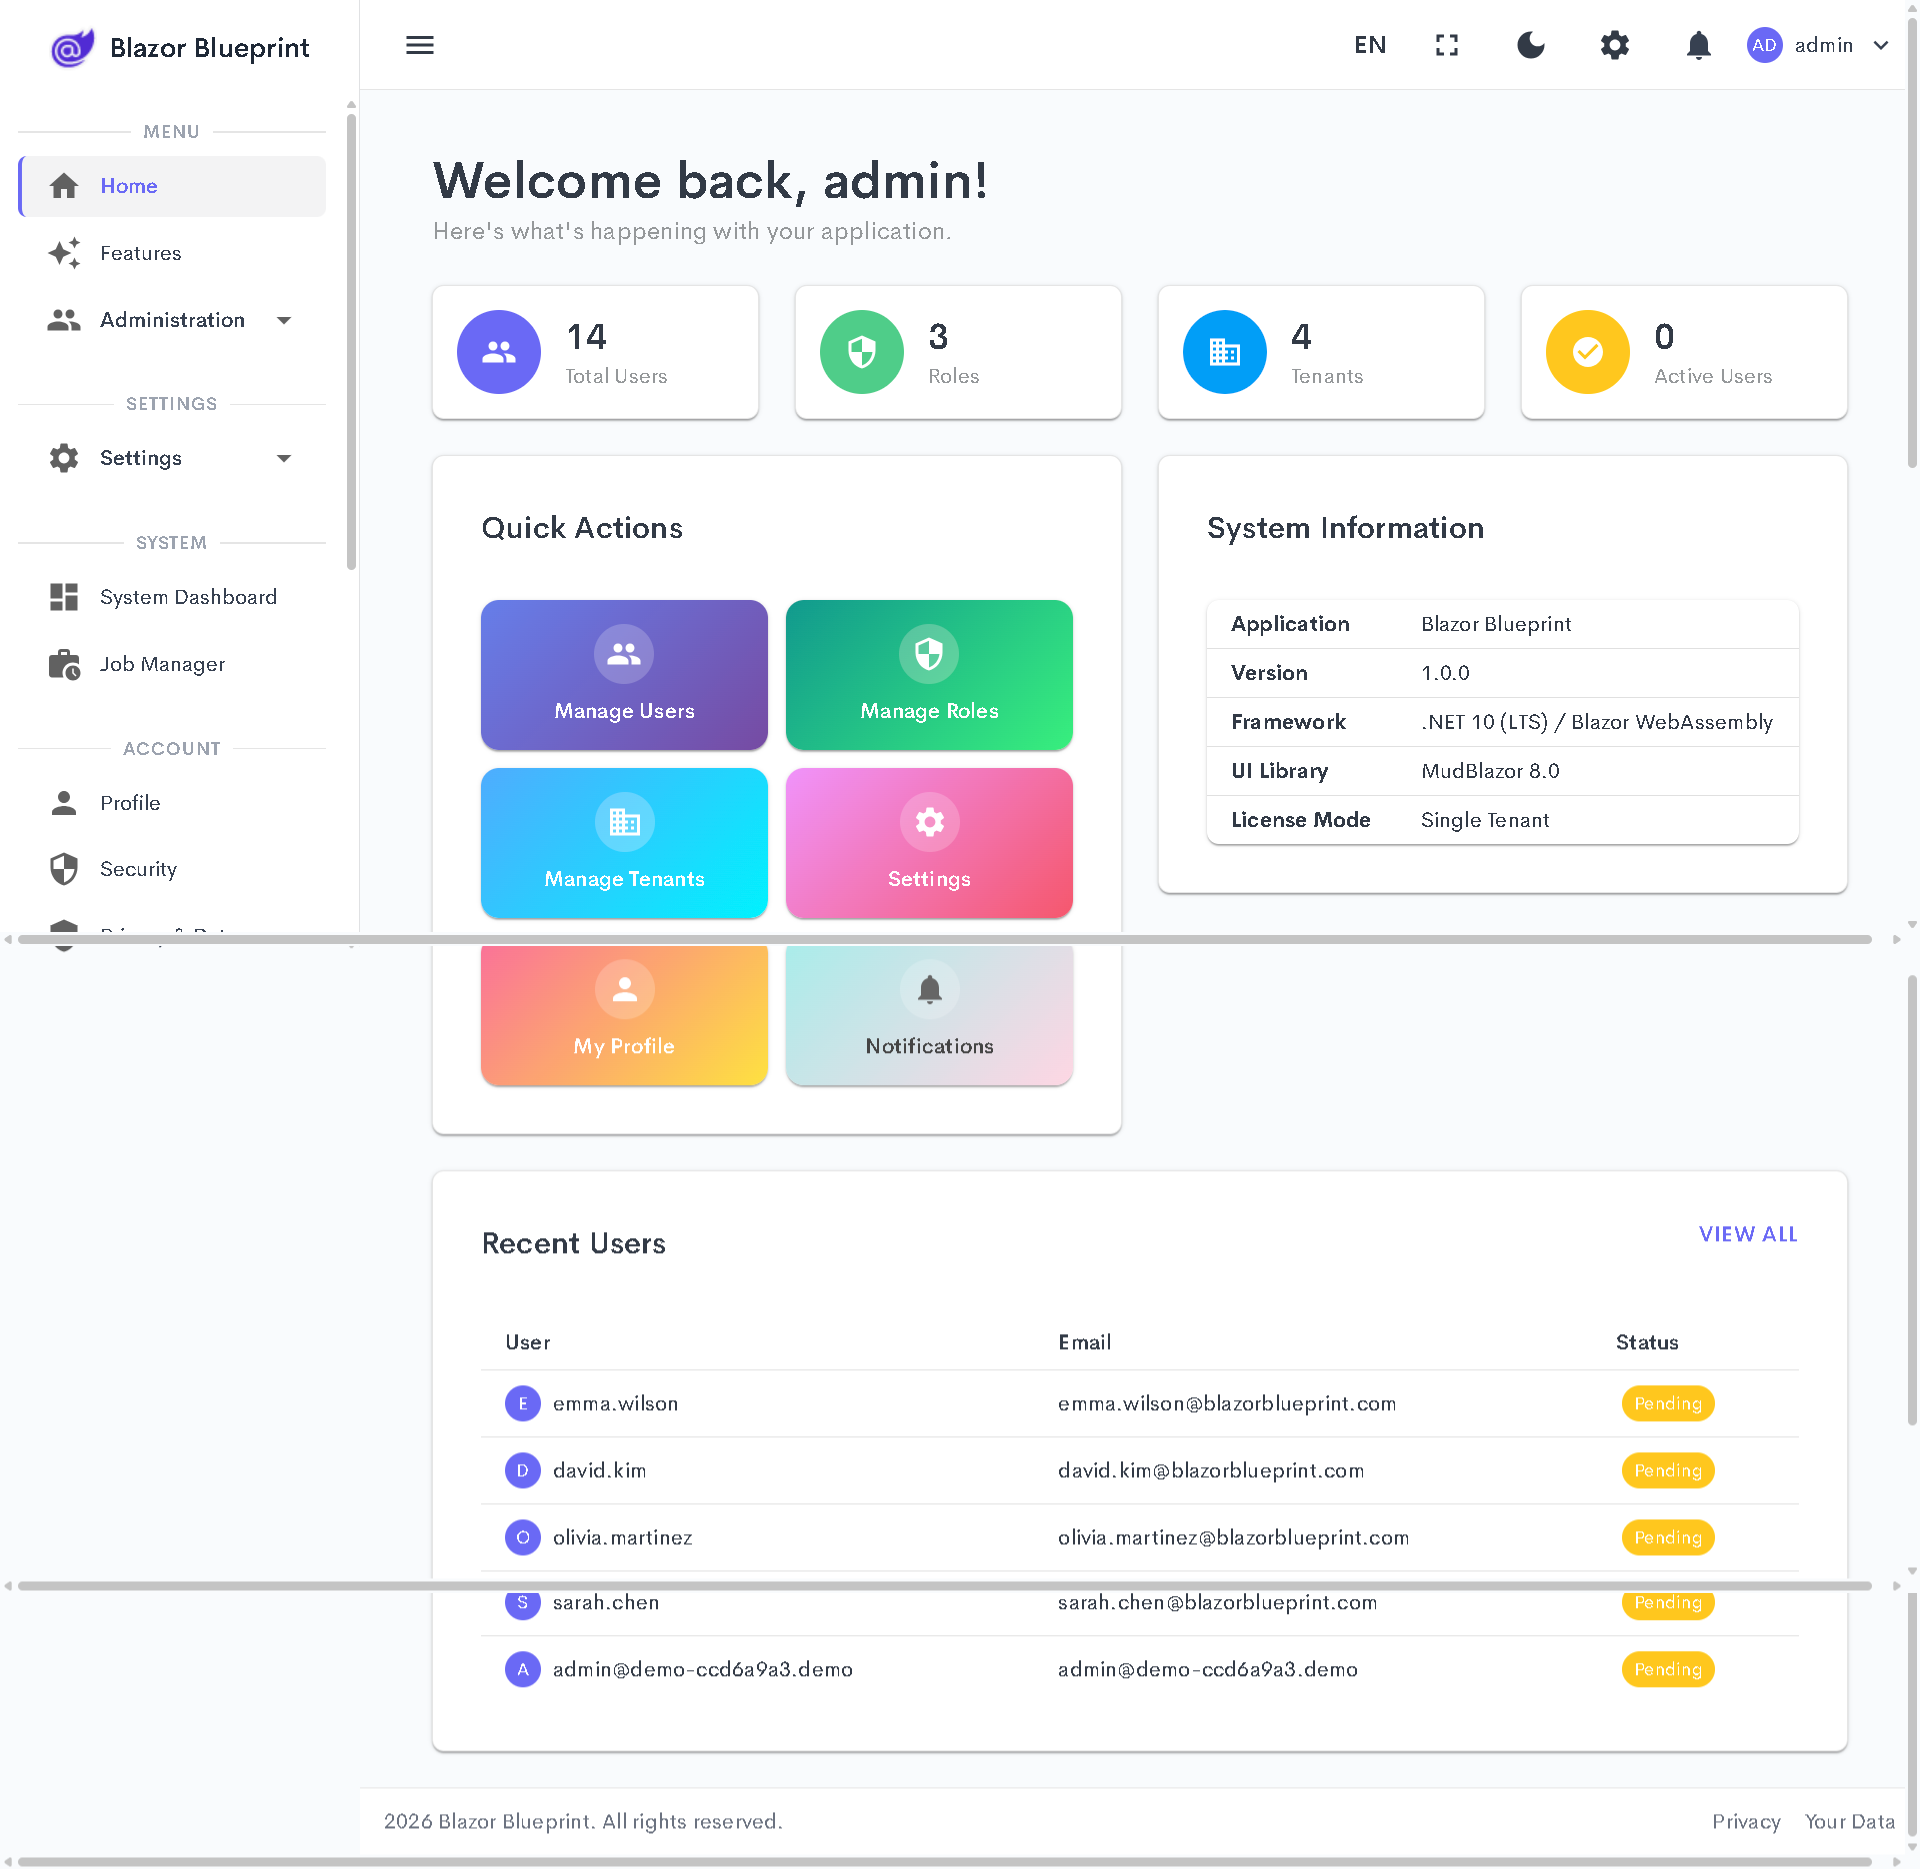The width and height of the screenshot is (1920, 1872).
Task: Open the EN language selector
Action: (x=1369, y=45)
